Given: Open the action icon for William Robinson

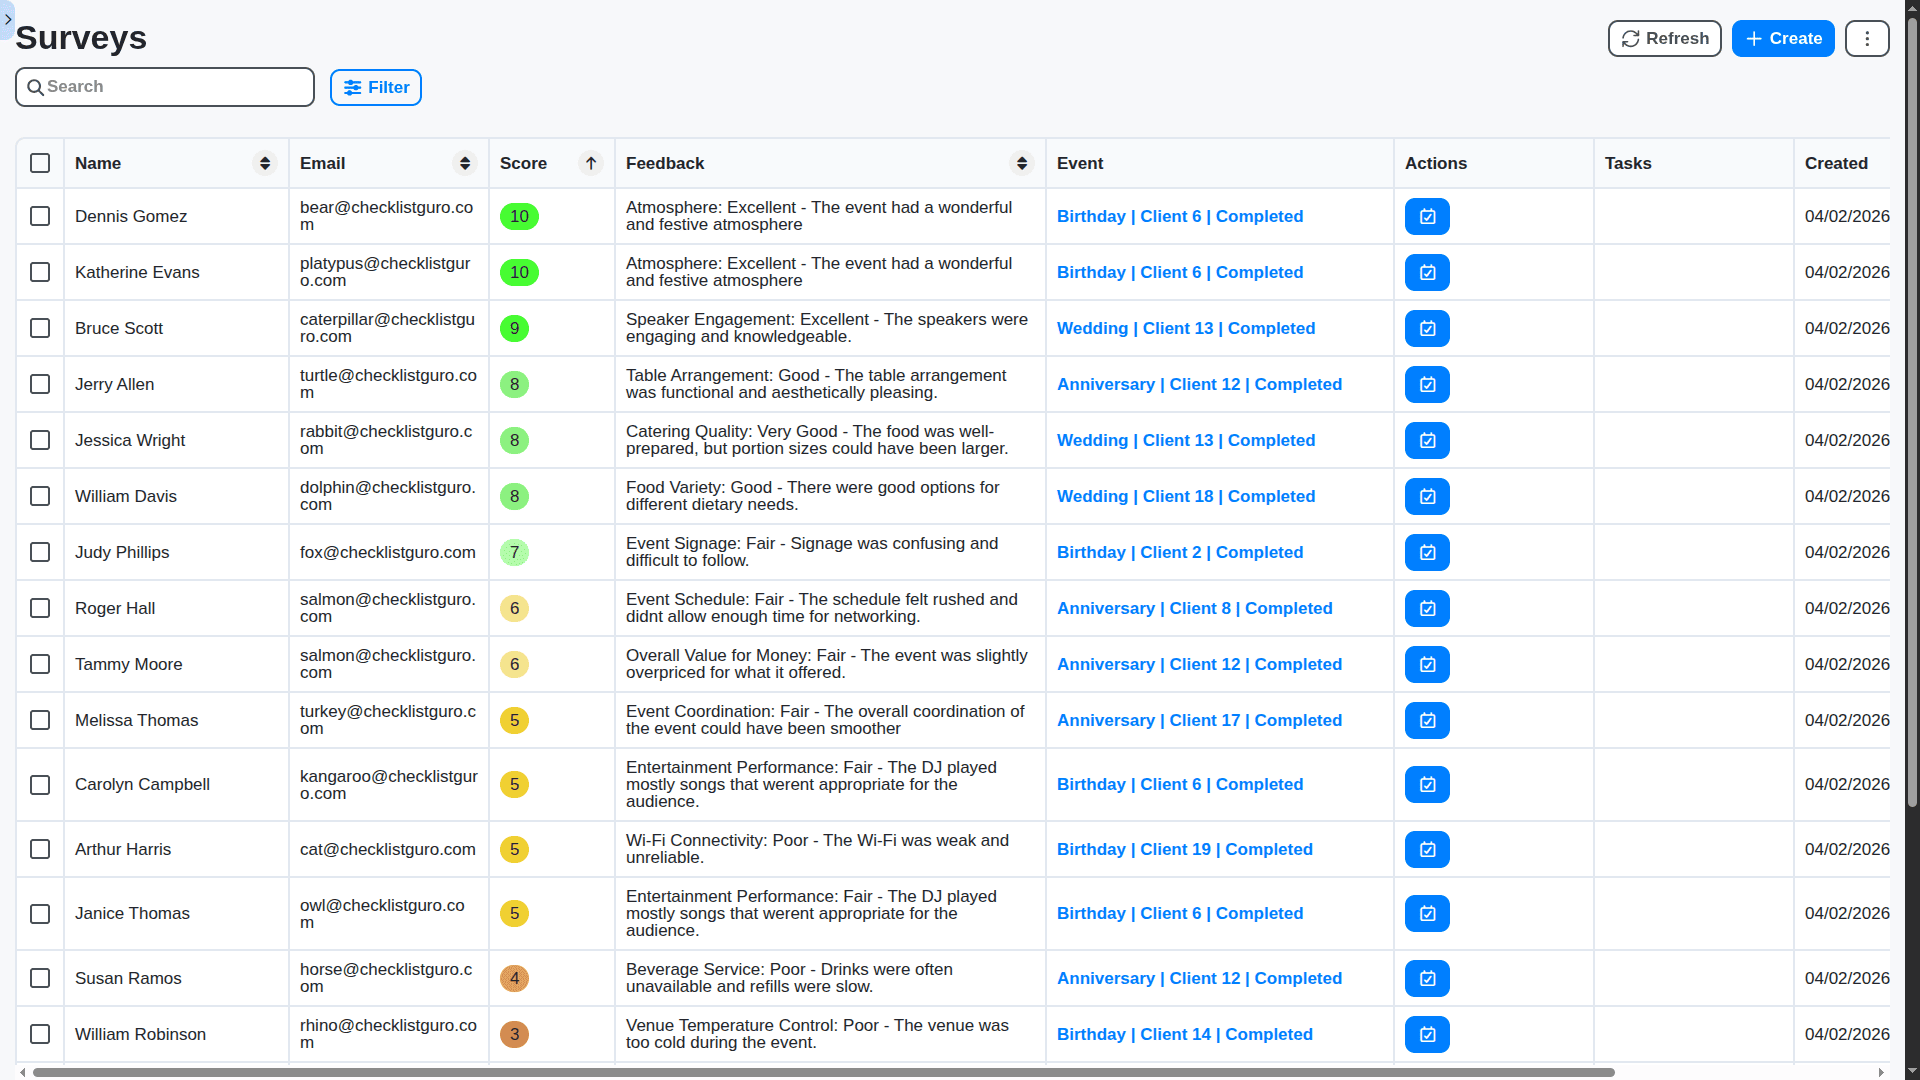Looking at the screenshot, I should (1427, 1035).
